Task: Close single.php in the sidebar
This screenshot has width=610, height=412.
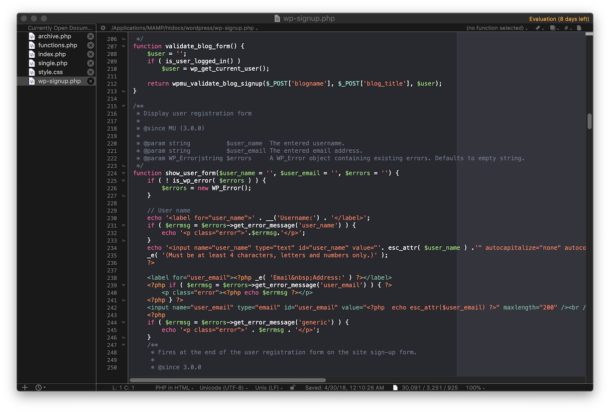Action: [x=90, y=63]
